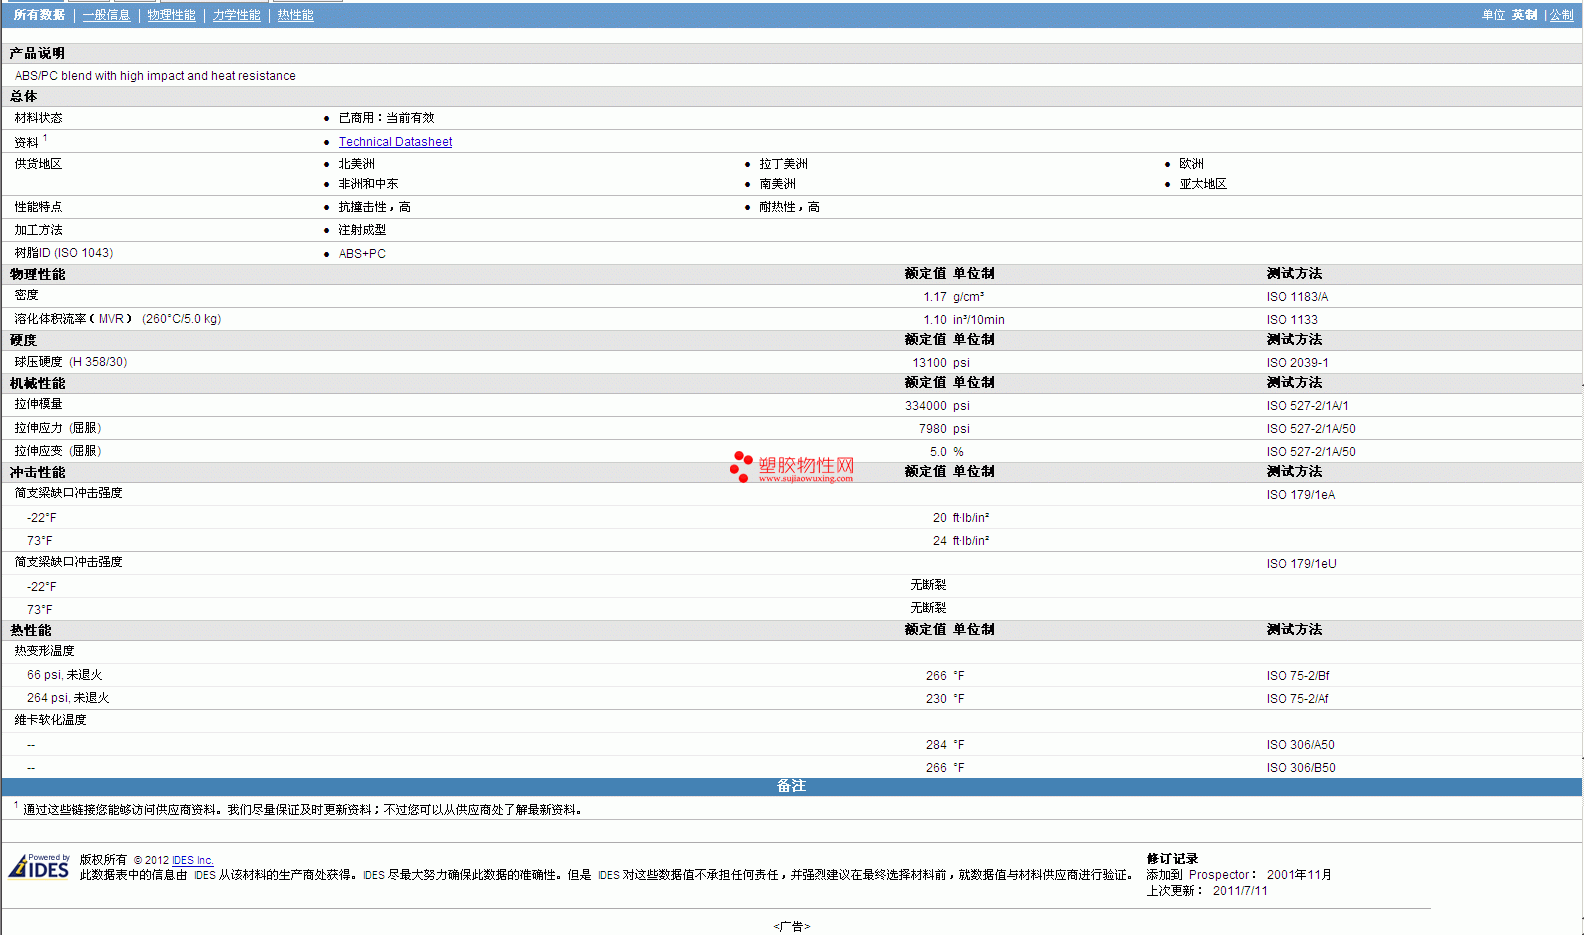
Task: Click the tensile stress value 7980
Action: pos(932,429)
